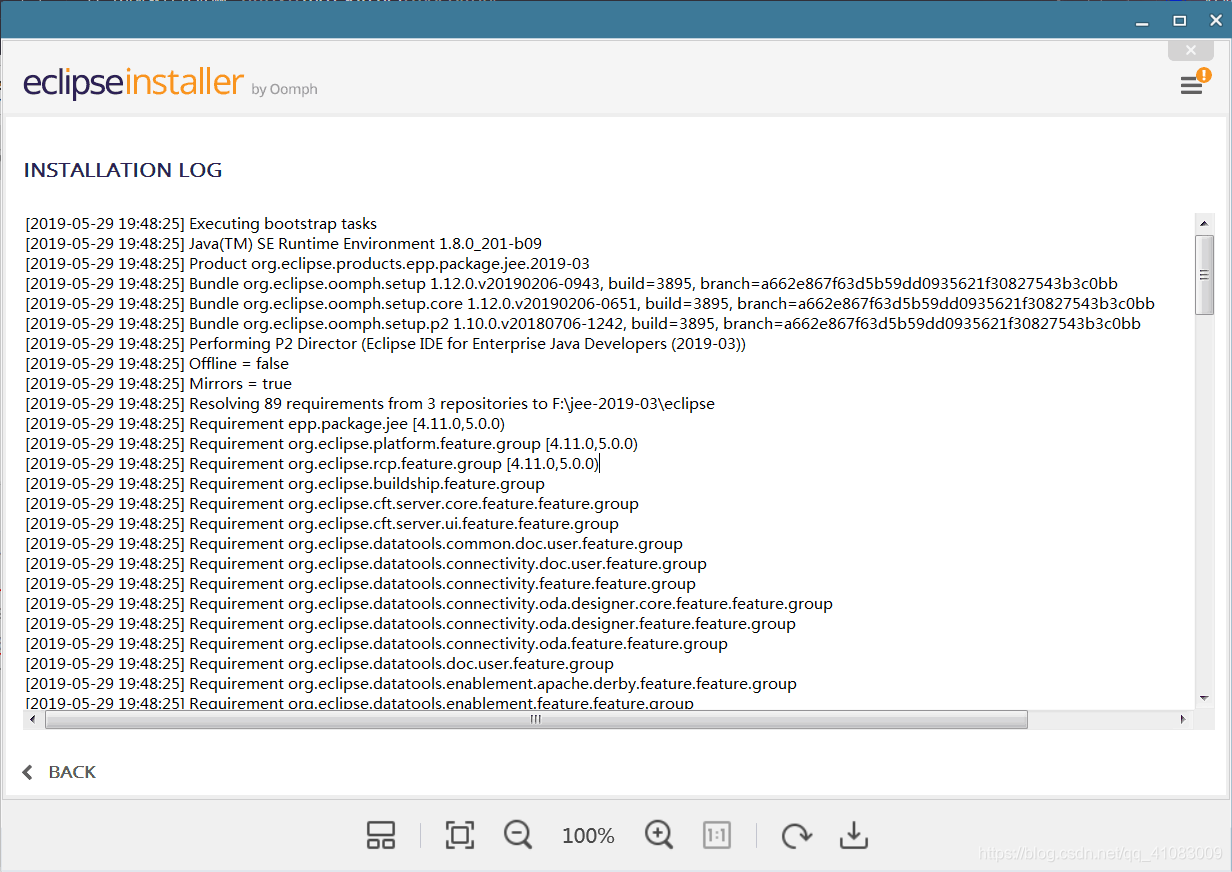Click the horizontal scrollbar thumb
This screenshot has height=872, width=1232.
click(x=536, y=719)
